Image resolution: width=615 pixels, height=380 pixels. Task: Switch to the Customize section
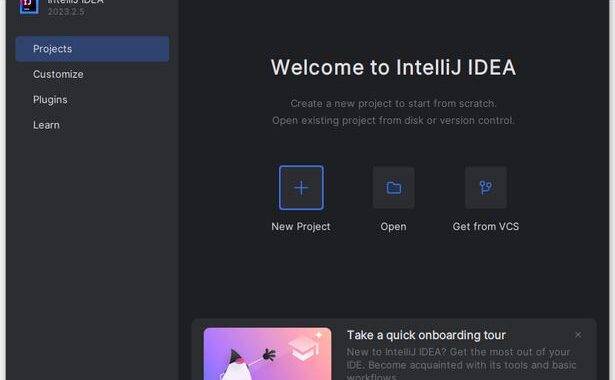[x=58, y=74]
